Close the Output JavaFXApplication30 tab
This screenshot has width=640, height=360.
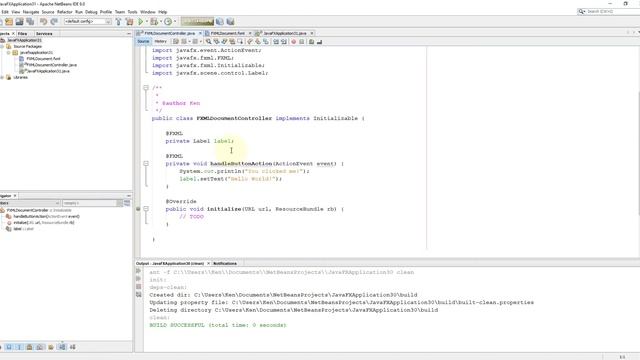coord(208,263)
